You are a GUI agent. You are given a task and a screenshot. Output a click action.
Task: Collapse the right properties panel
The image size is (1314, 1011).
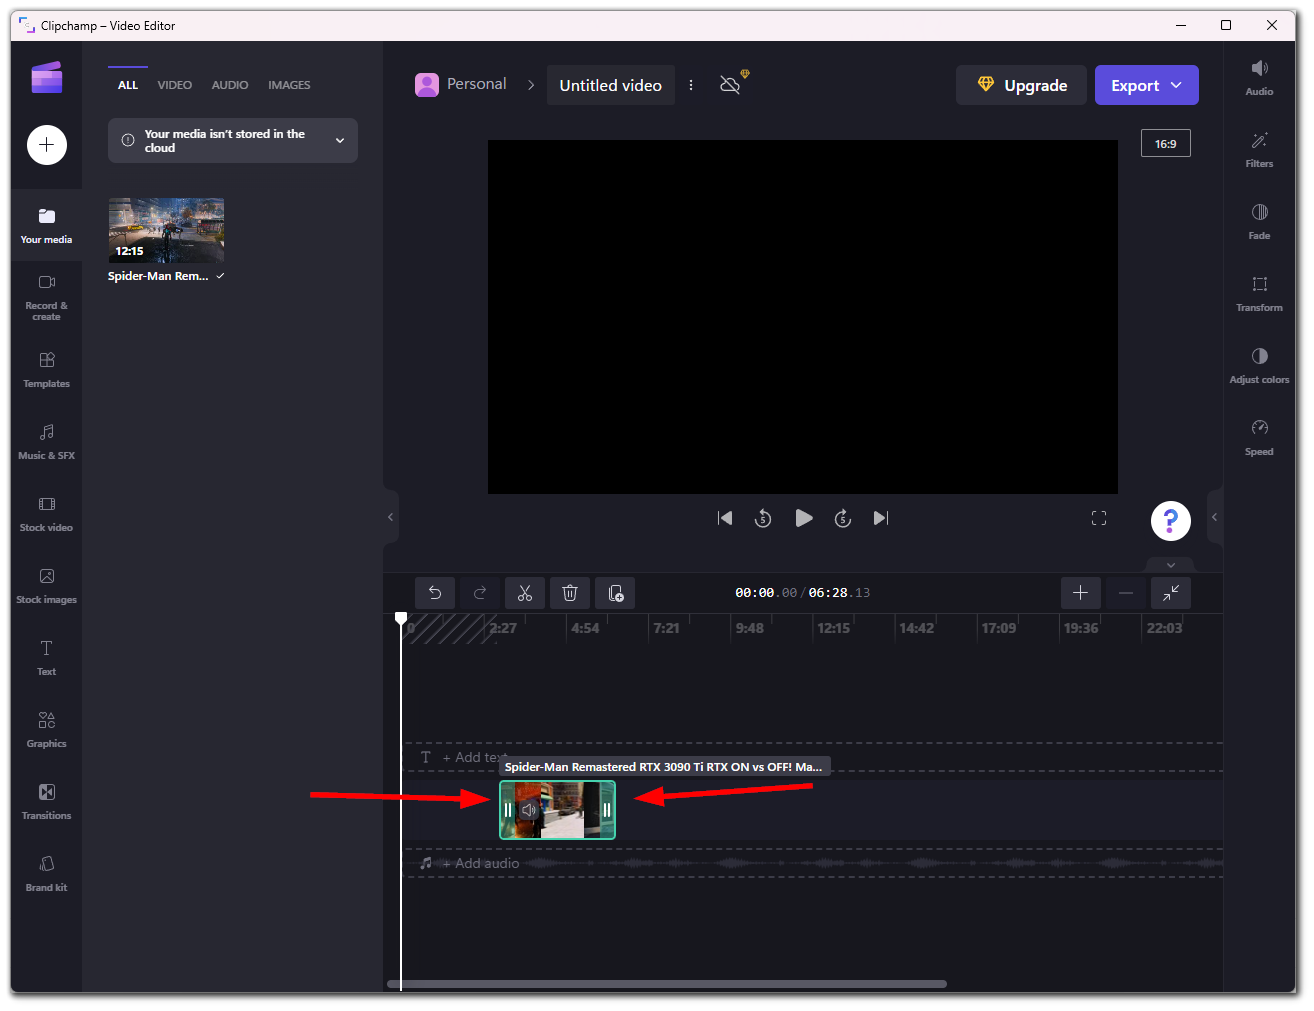[1215, 517]
